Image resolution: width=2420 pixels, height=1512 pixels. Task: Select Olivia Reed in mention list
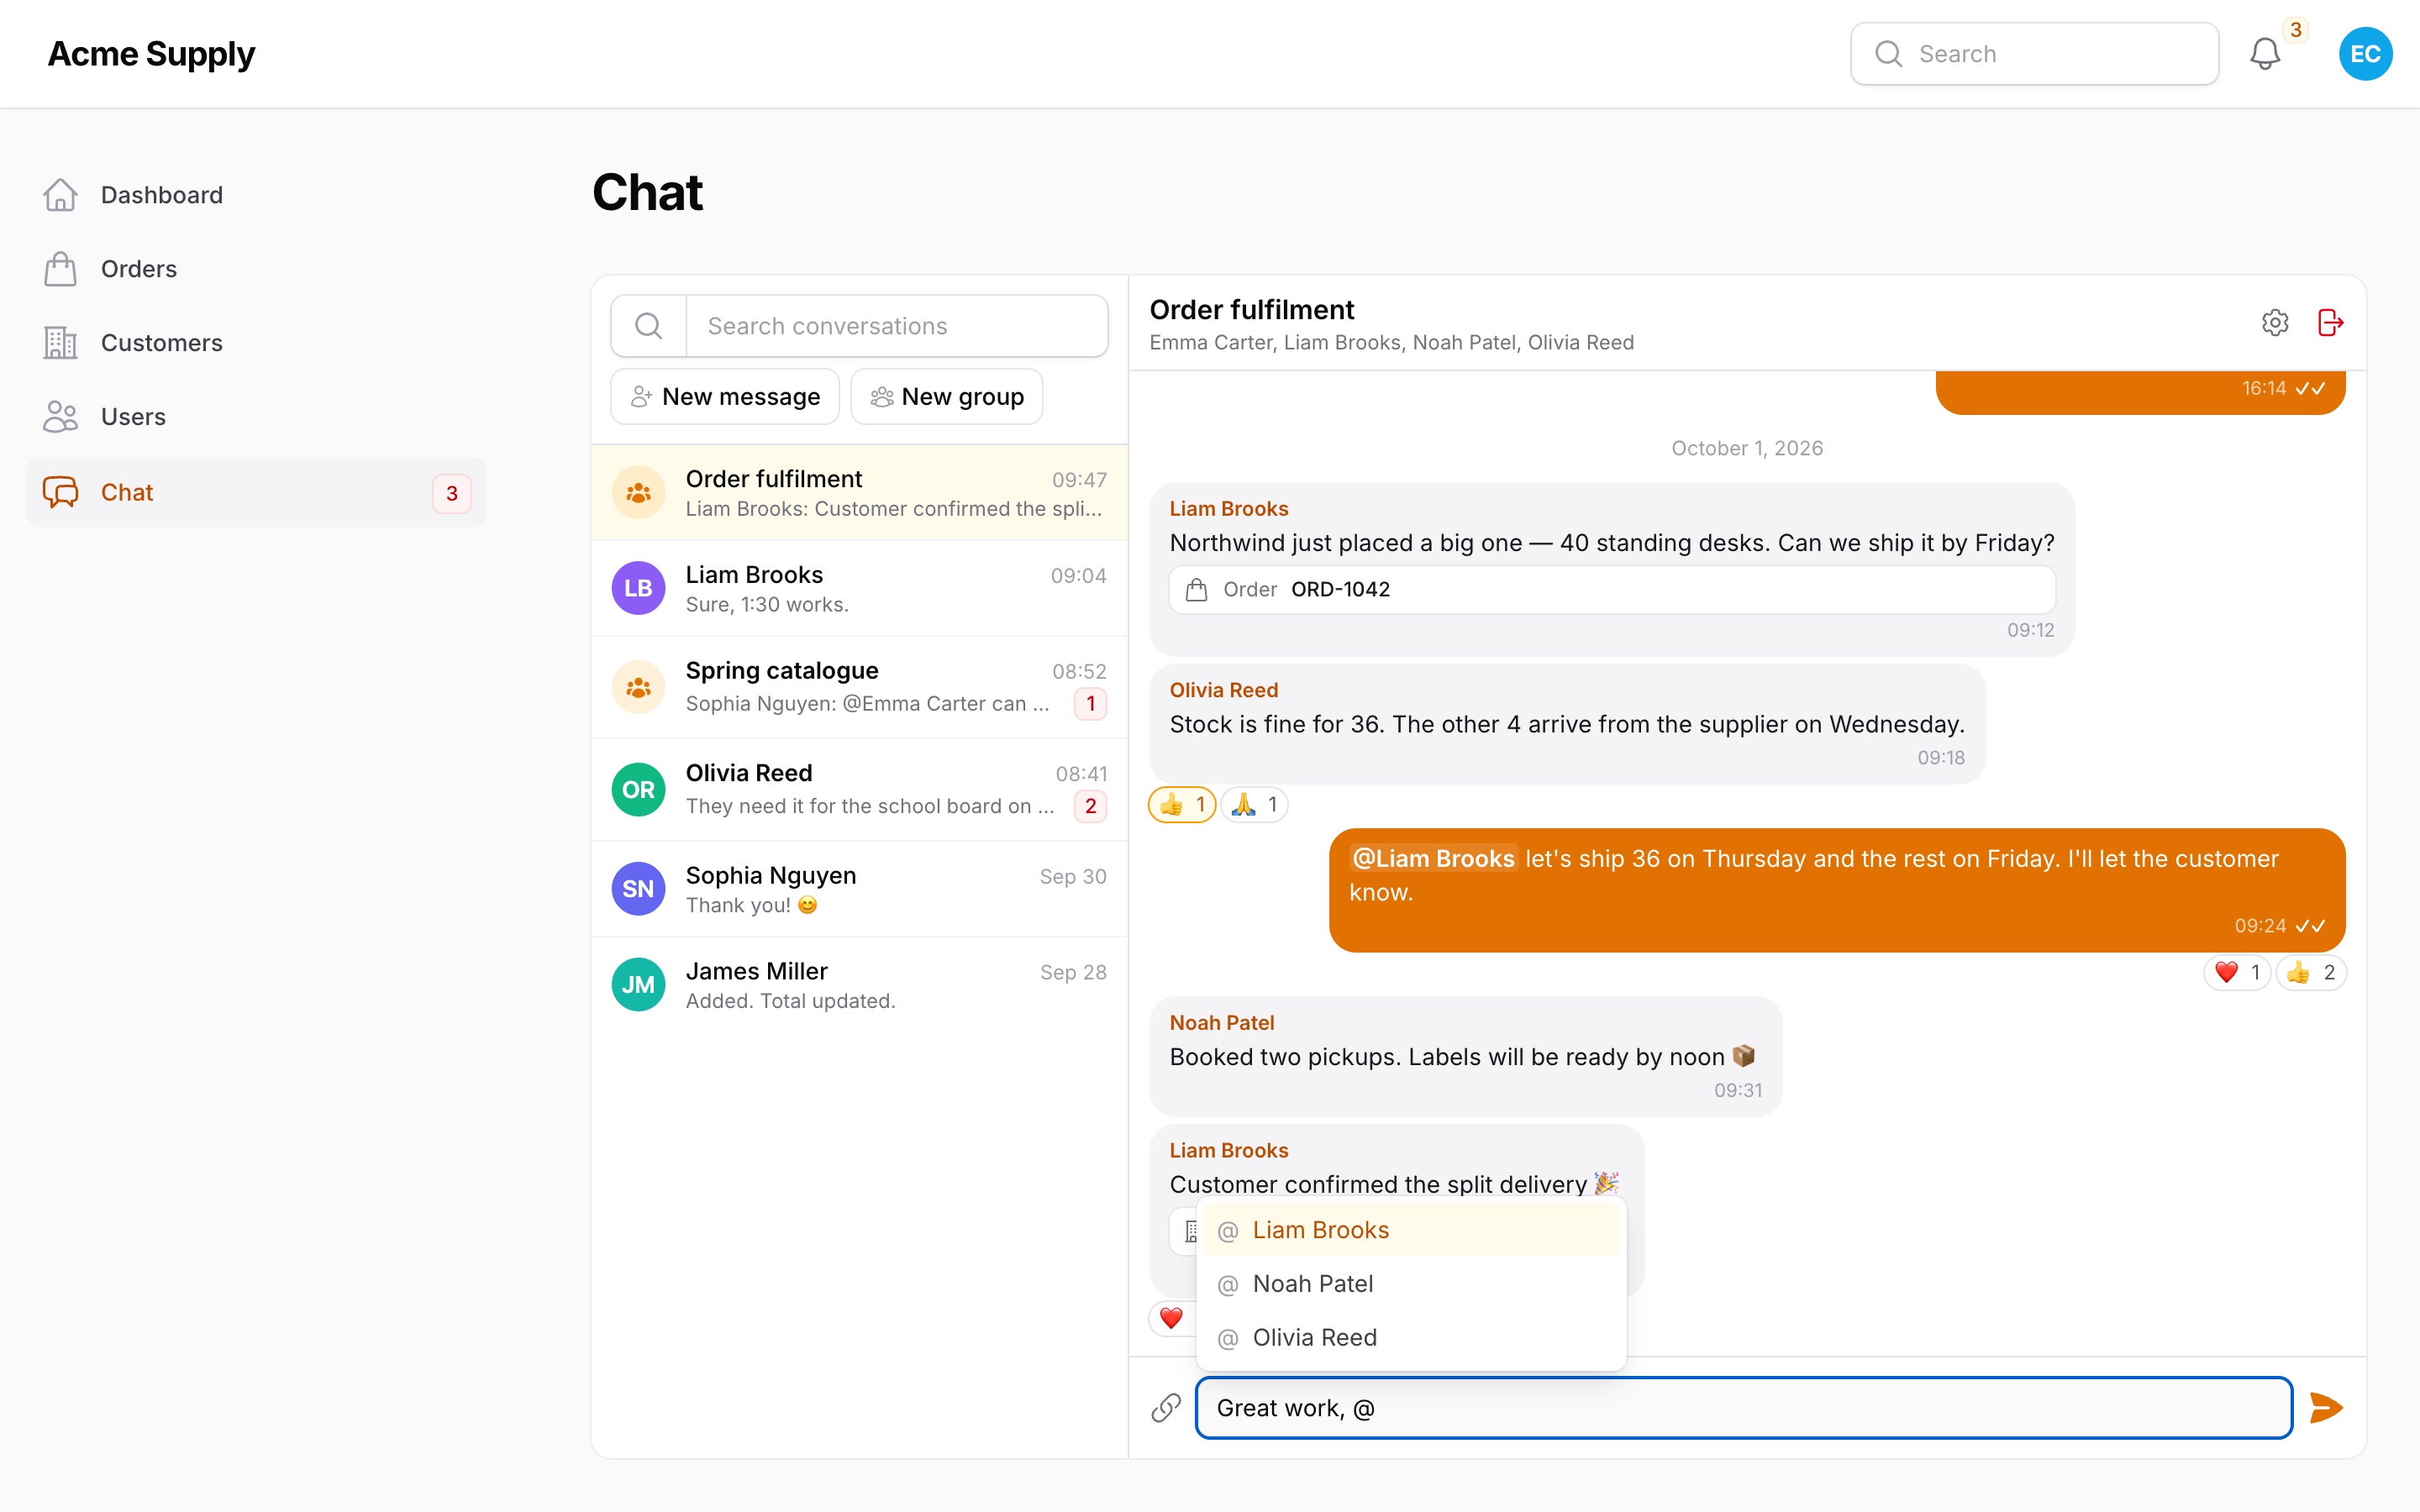[1411, 1338]
